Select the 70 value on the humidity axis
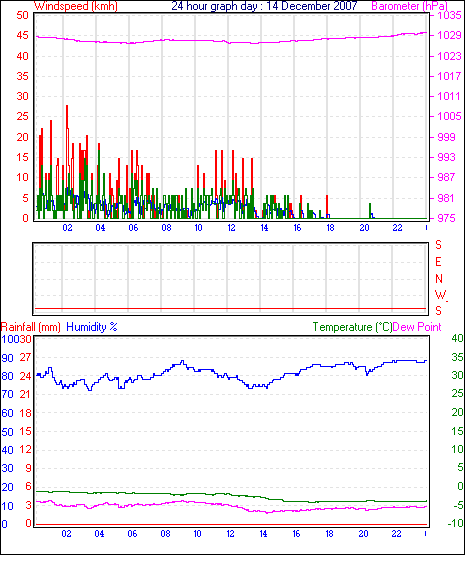The image size is (466, 563). click(8, 395)
